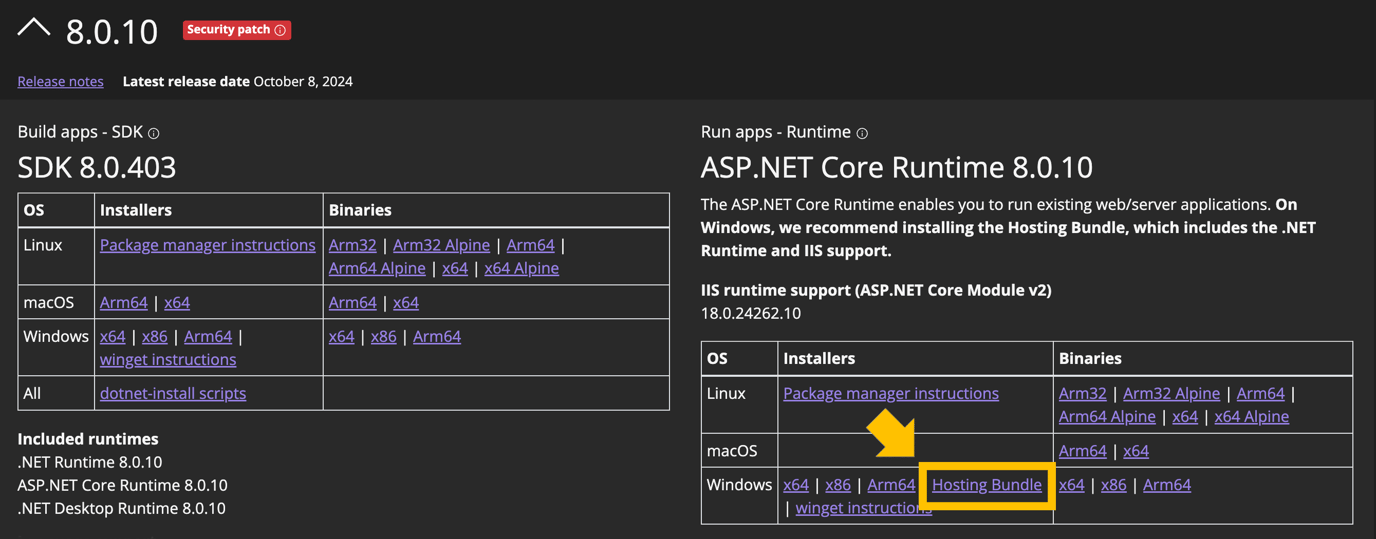Collapse the 8.0.10 release section chevron
Screen dimensions: 1376x539
[33, 29]
